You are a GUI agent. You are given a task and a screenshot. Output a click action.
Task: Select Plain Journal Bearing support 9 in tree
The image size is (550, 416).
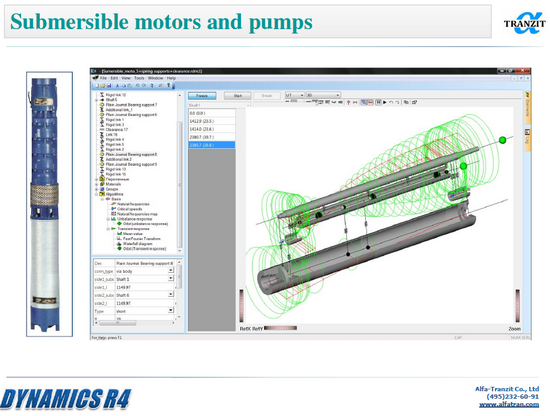(x=131, y=164)
